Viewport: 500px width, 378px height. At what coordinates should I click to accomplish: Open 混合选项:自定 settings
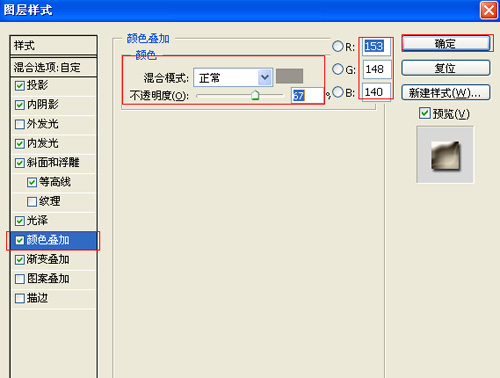(54, 67)
